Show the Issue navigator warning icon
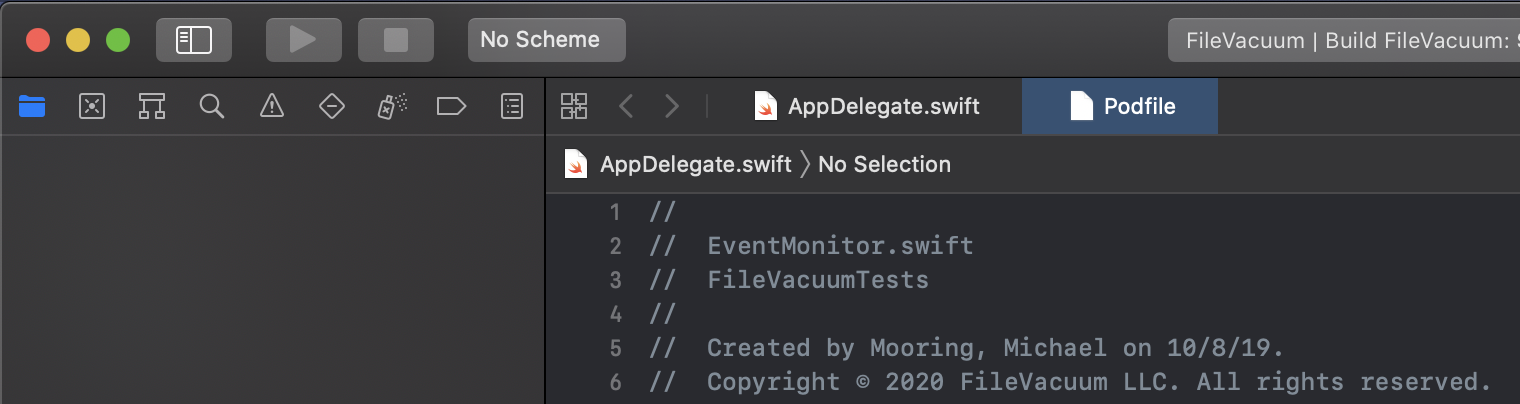The height and width of the screenshot is (404, 1520). tap(271, 106)
